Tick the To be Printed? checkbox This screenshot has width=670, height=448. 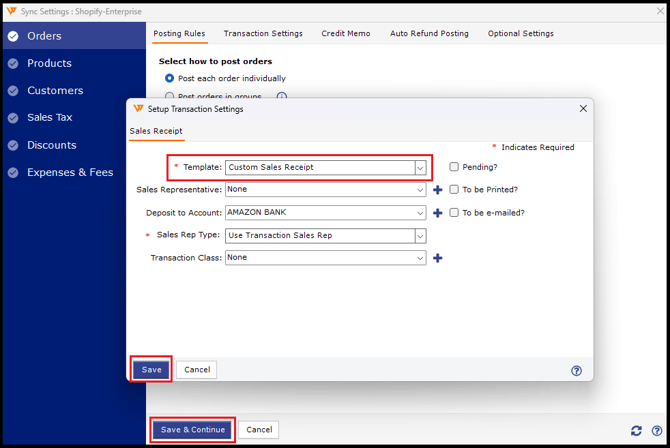(x=454, y=189)
